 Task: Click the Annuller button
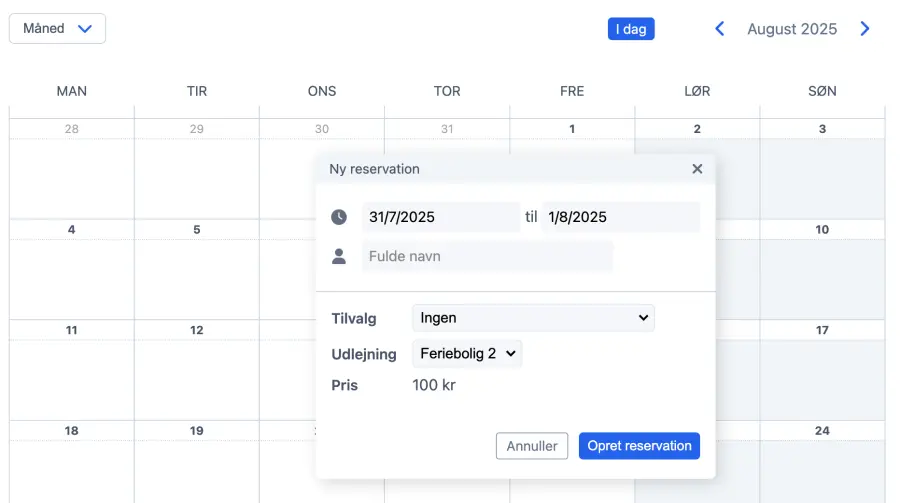pos(532,446)
